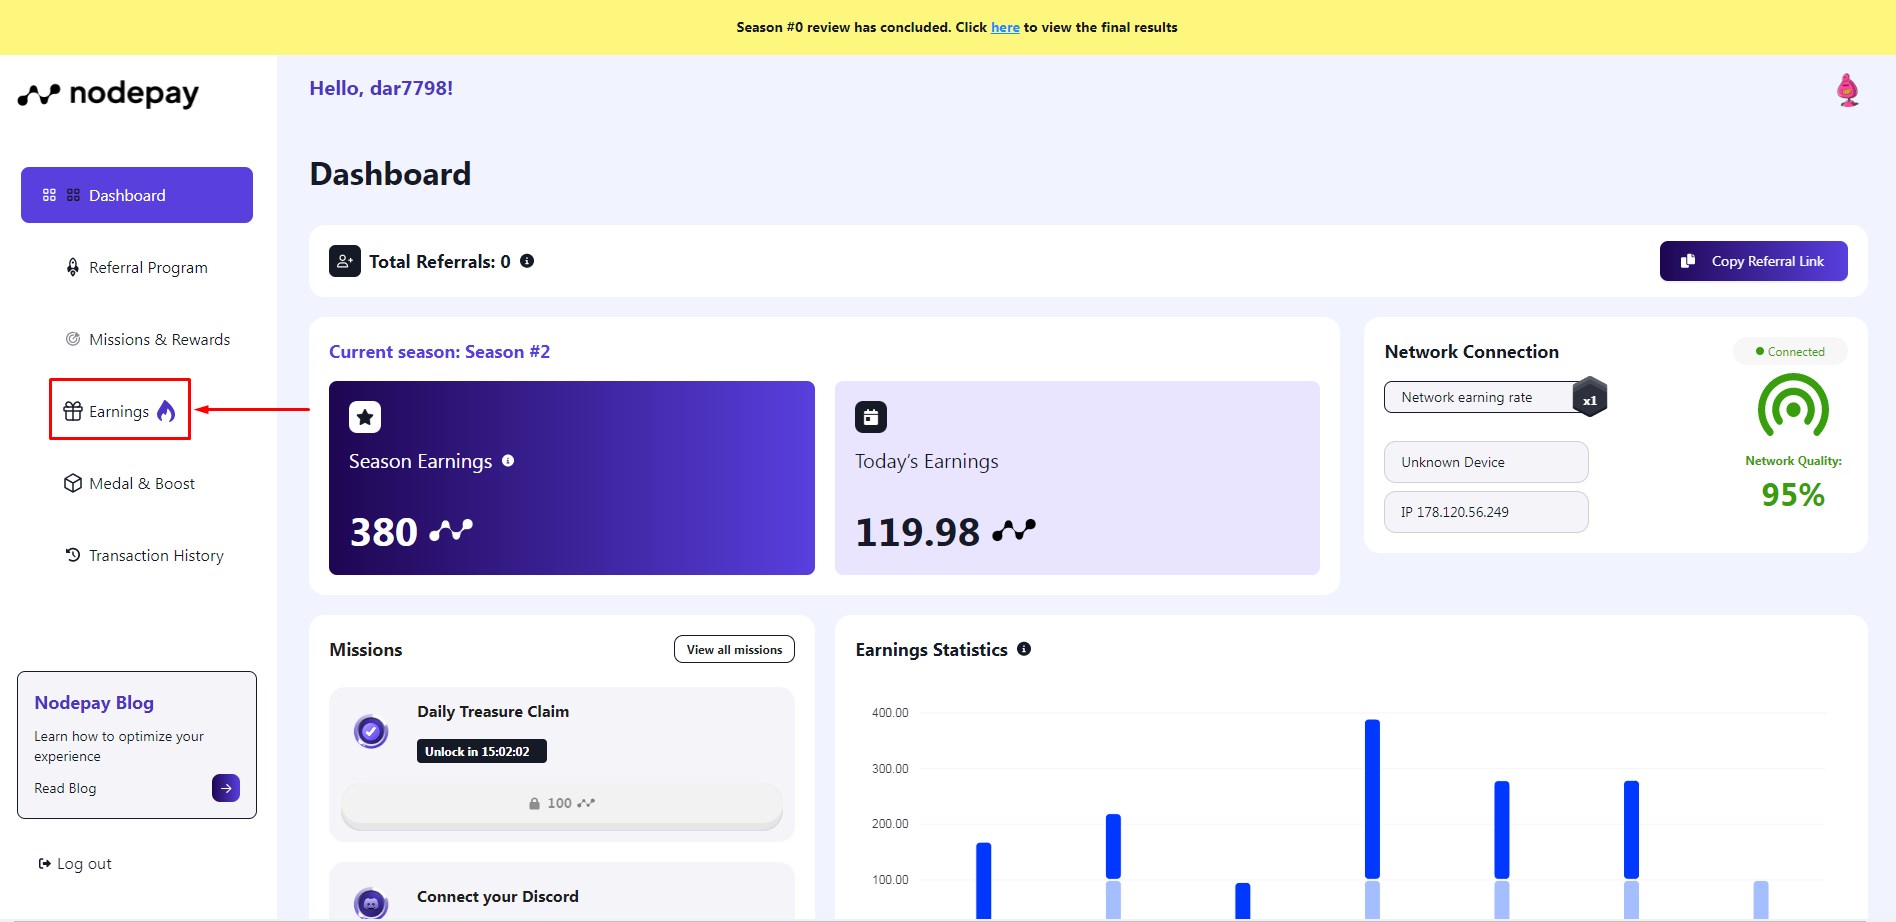1896x922 pixels.
Task: Click the Total Referrals info icon
Action: coord(527,261)
